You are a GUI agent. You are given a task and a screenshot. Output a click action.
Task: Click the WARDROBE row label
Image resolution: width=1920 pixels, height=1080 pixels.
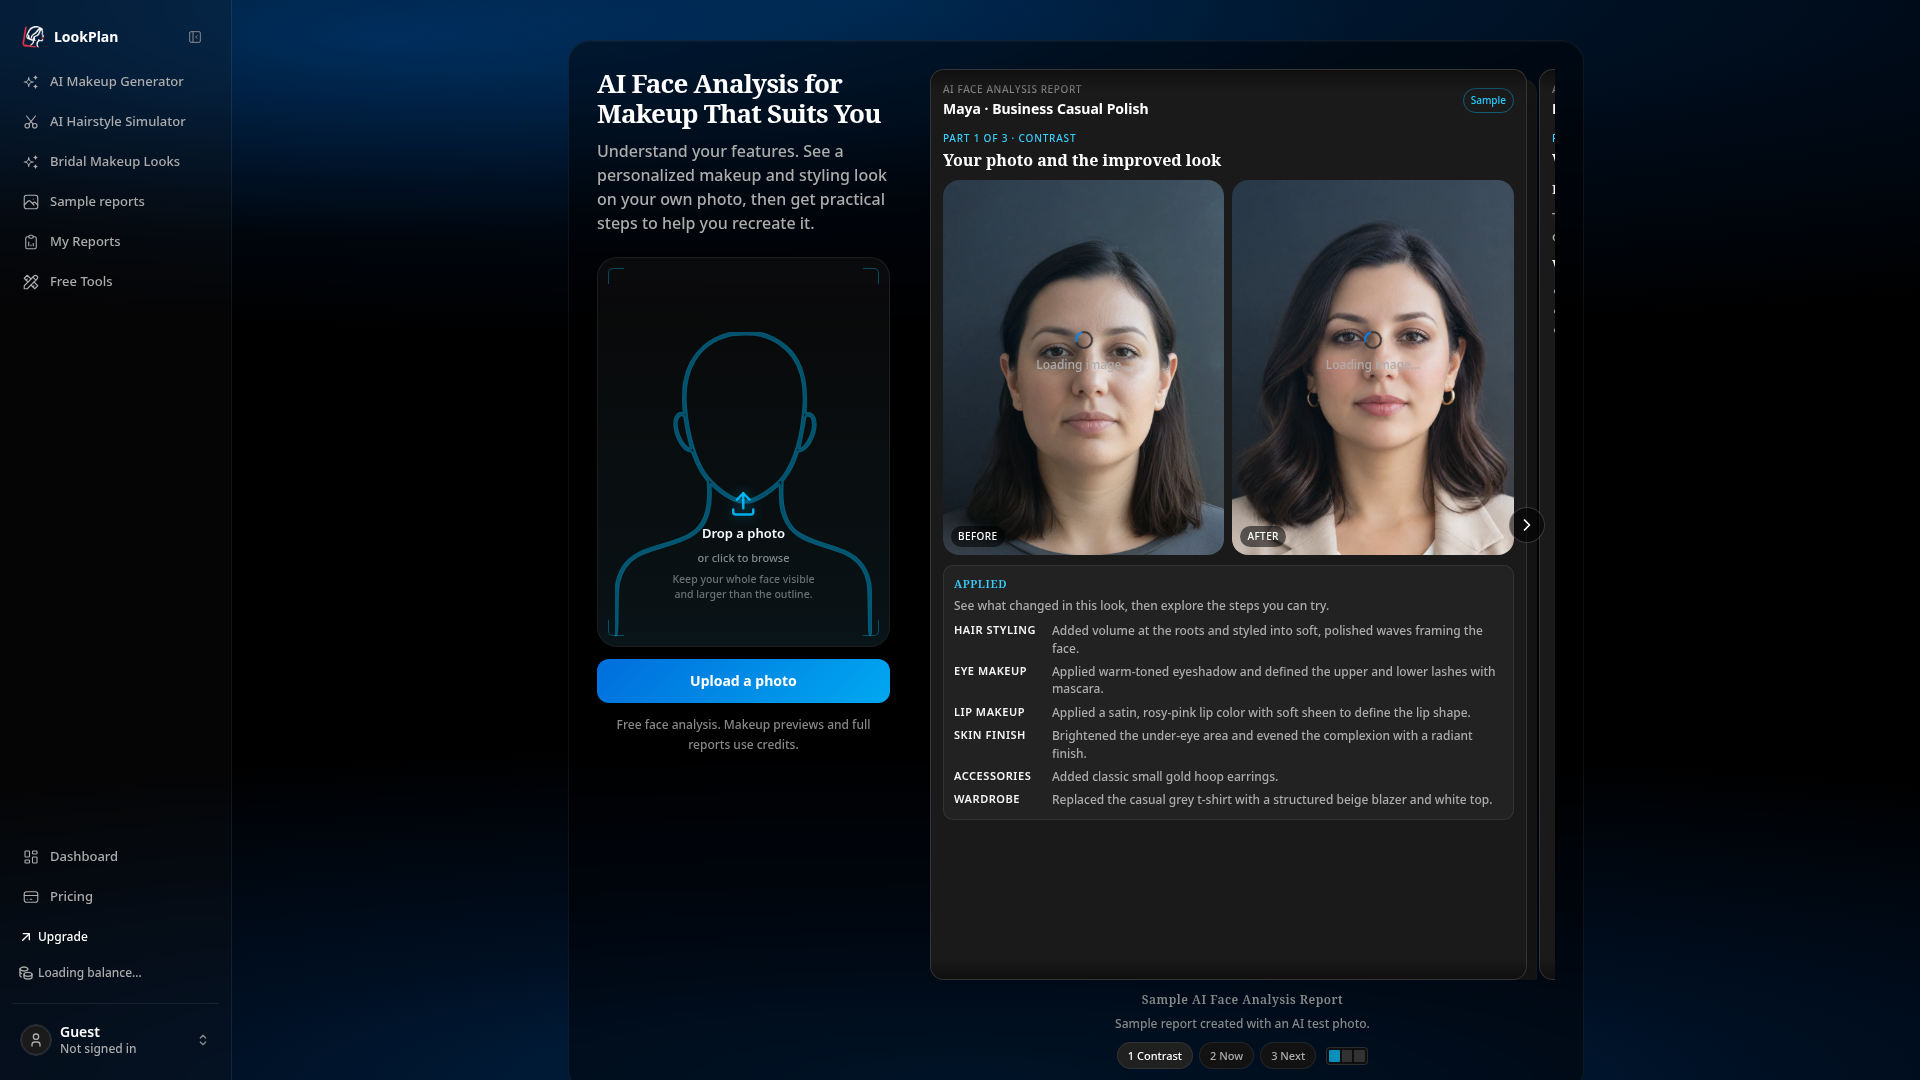987,799
